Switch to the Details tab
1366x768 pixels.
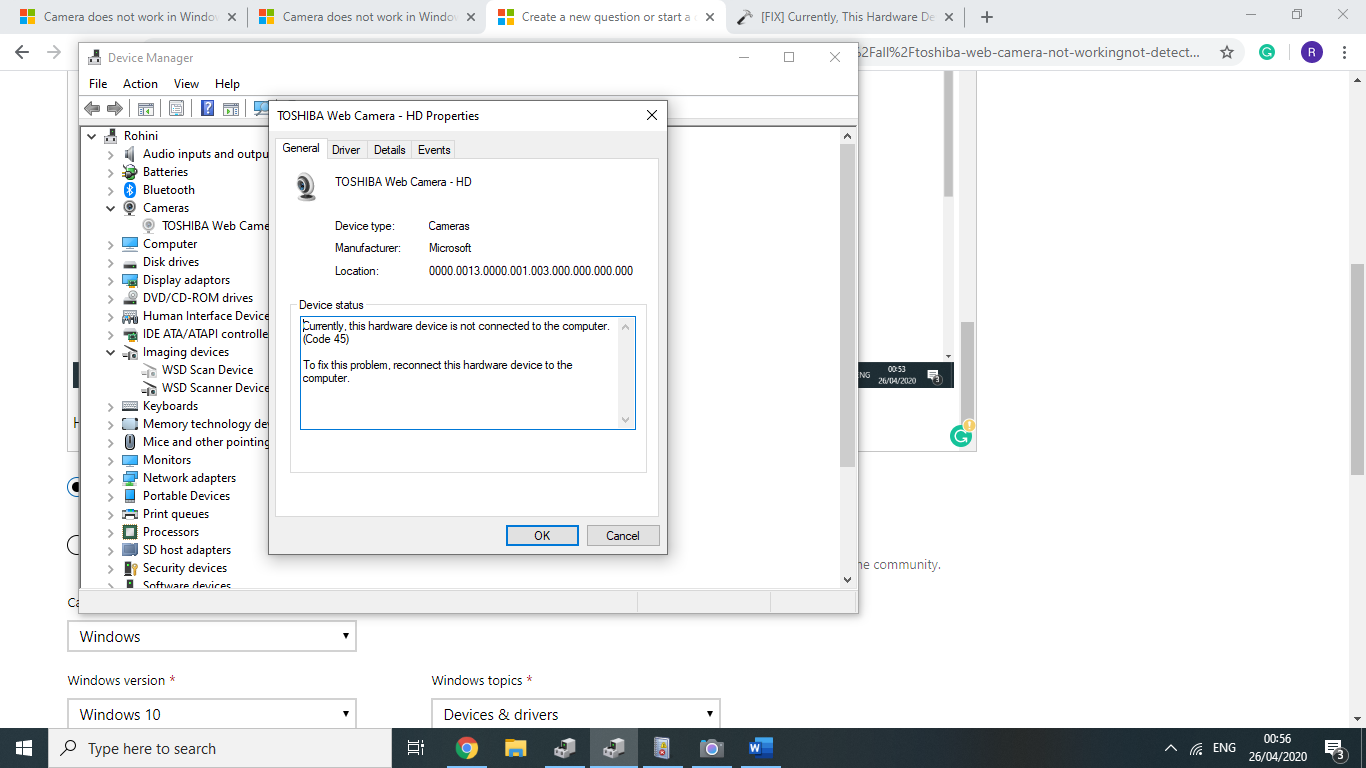[389, 150]
